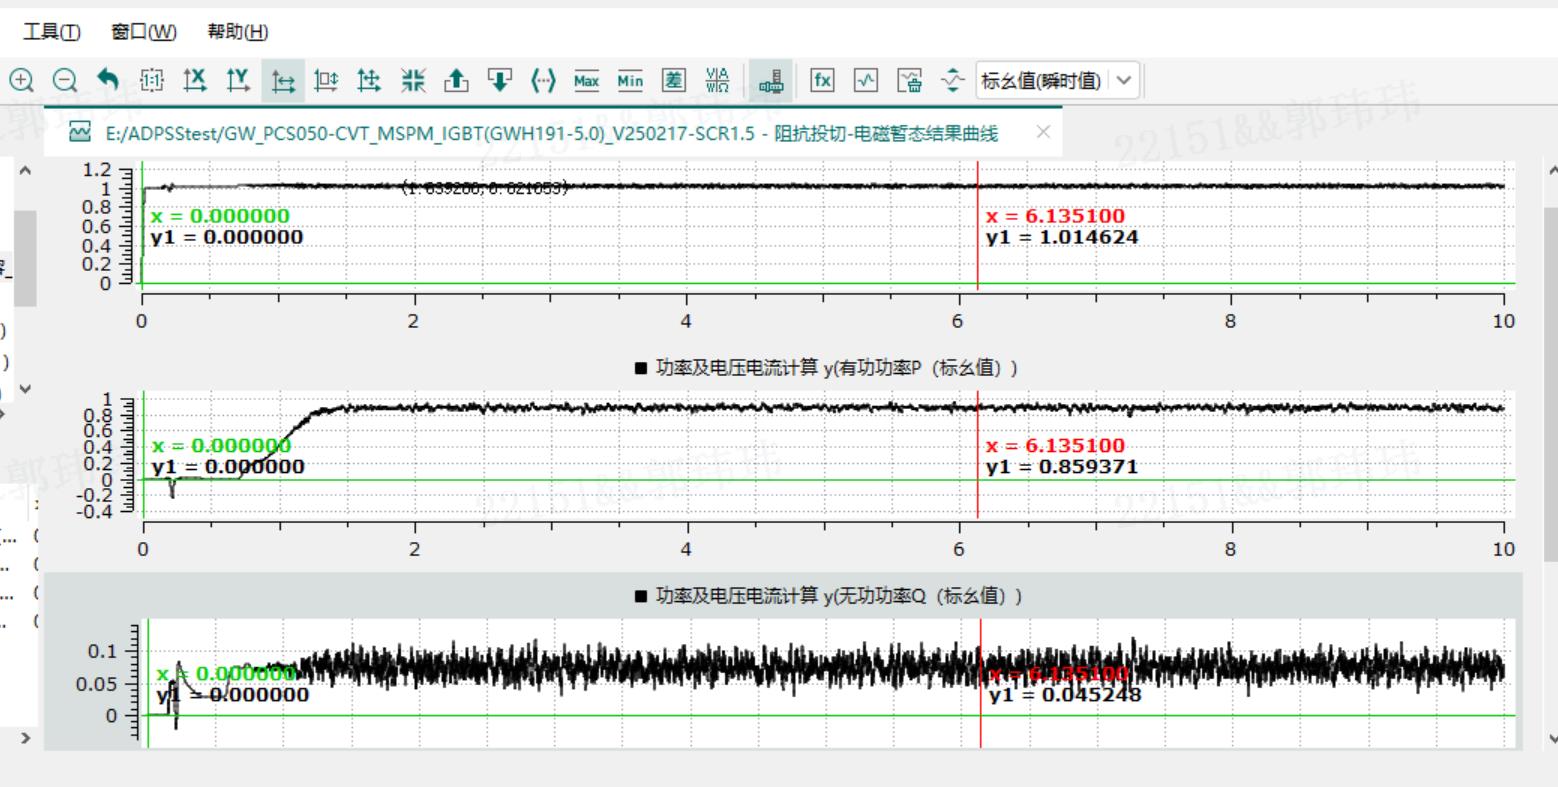Toggle the 1:1 fit view icon
Image resolution: width=1558 pixels, height=787 pixels.
coord(152,80)
